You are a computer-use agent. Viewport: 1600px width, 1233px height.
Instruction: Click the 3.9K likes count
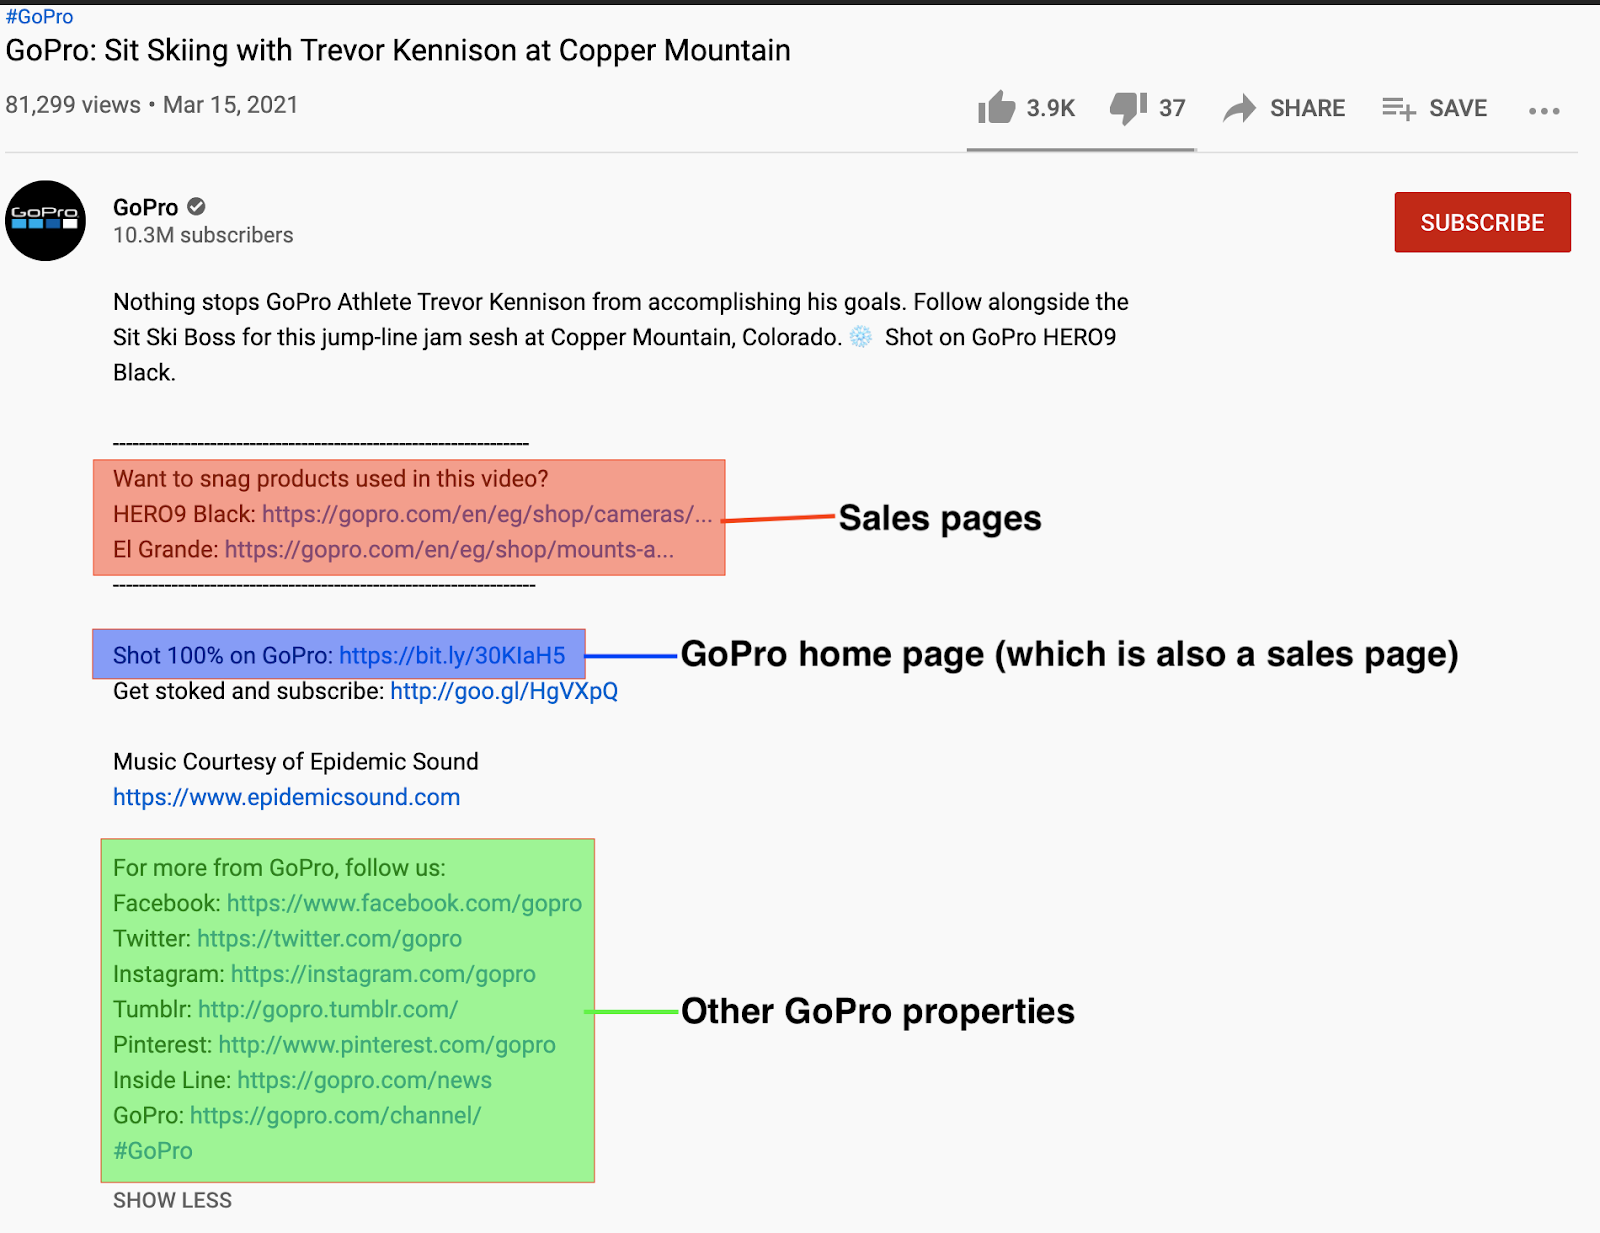coord(1050,108)
